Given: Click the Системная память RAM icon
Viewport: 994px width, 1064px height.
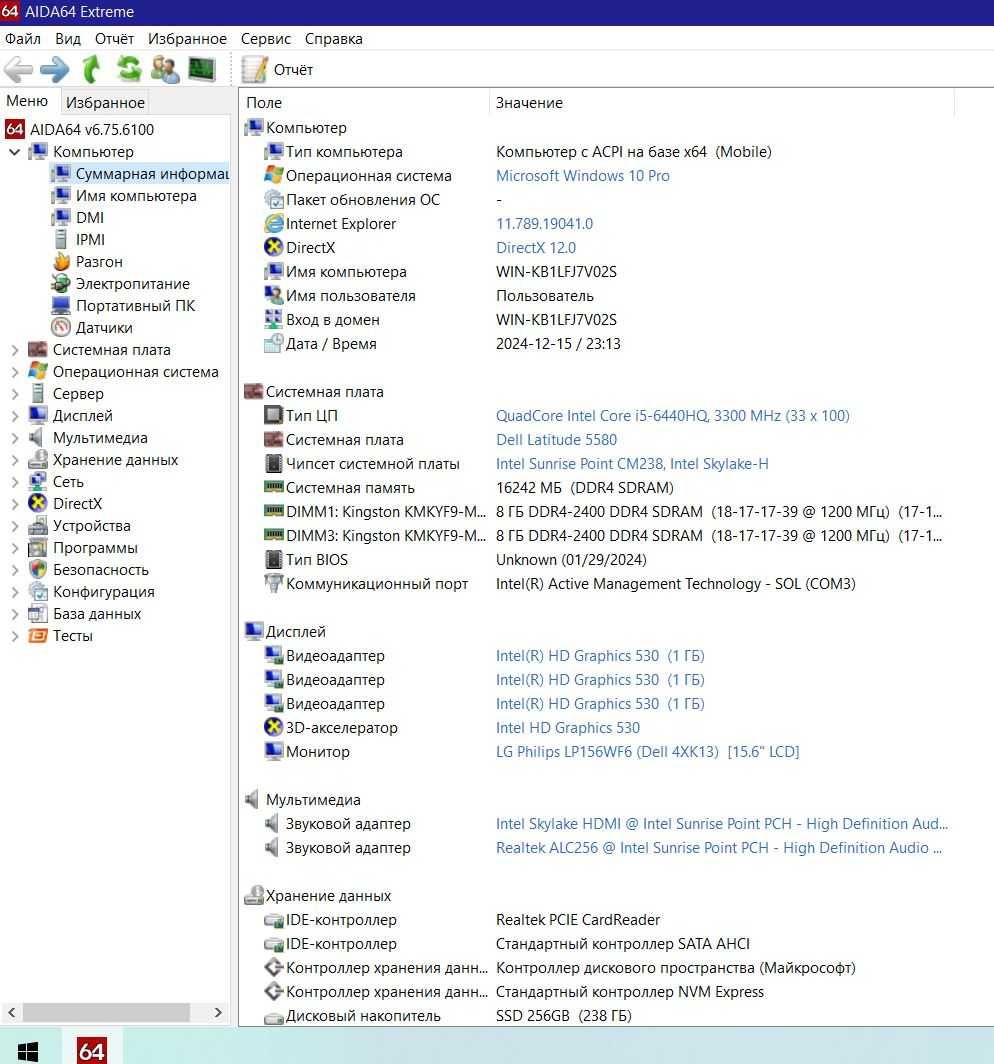Looking at the screenshot, I should point(273,487).
